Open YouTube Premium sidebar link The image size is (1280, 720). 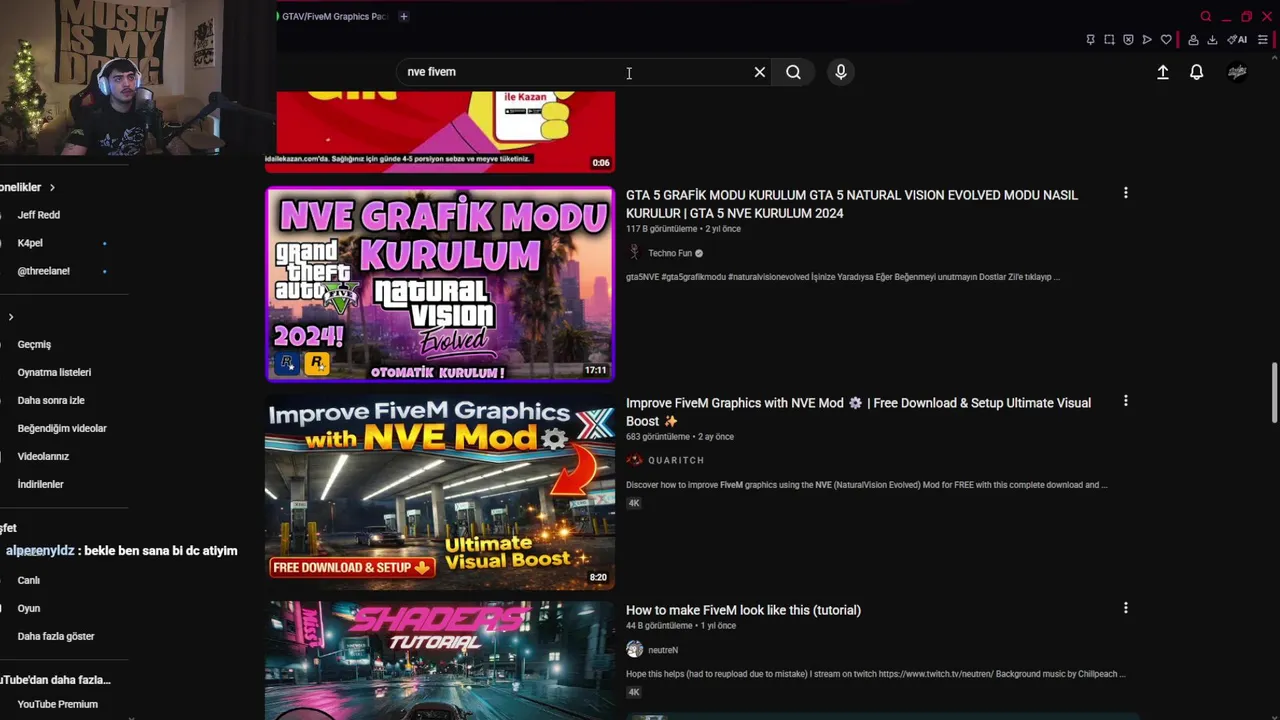pyautogui.click(x=57, y=704)
